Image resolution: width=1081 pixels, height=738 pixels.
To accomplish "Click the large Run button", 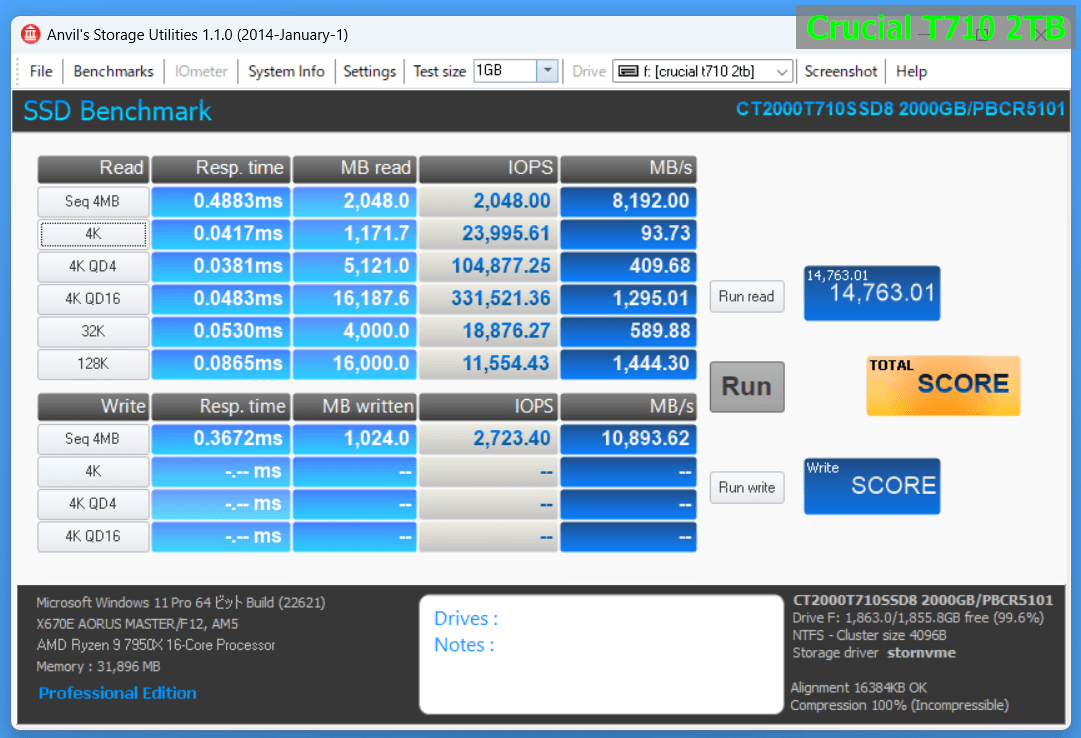I will pos(747,386).
